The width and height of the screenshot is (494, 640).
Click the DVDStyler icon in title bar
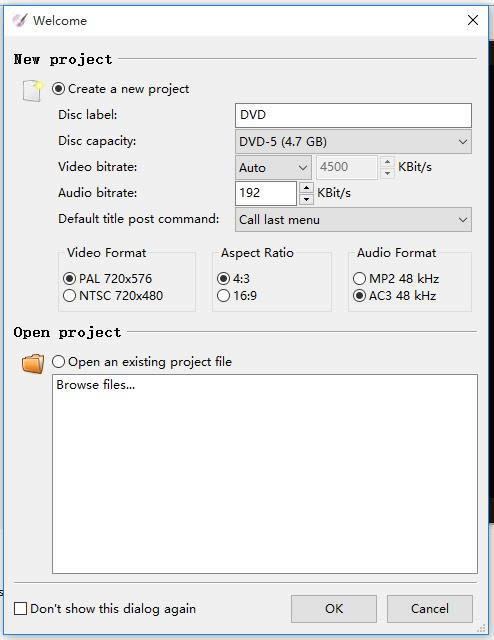[19, 20]
